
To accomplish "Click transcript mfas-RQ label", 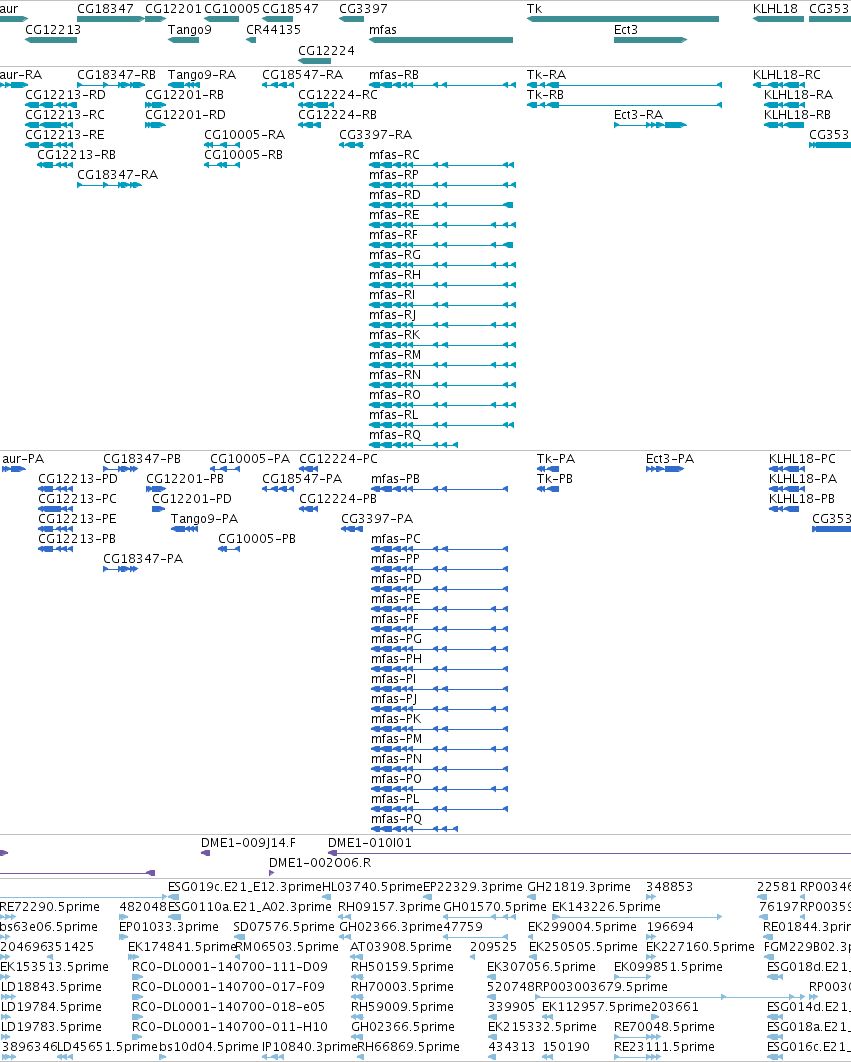I will (395, 435).
